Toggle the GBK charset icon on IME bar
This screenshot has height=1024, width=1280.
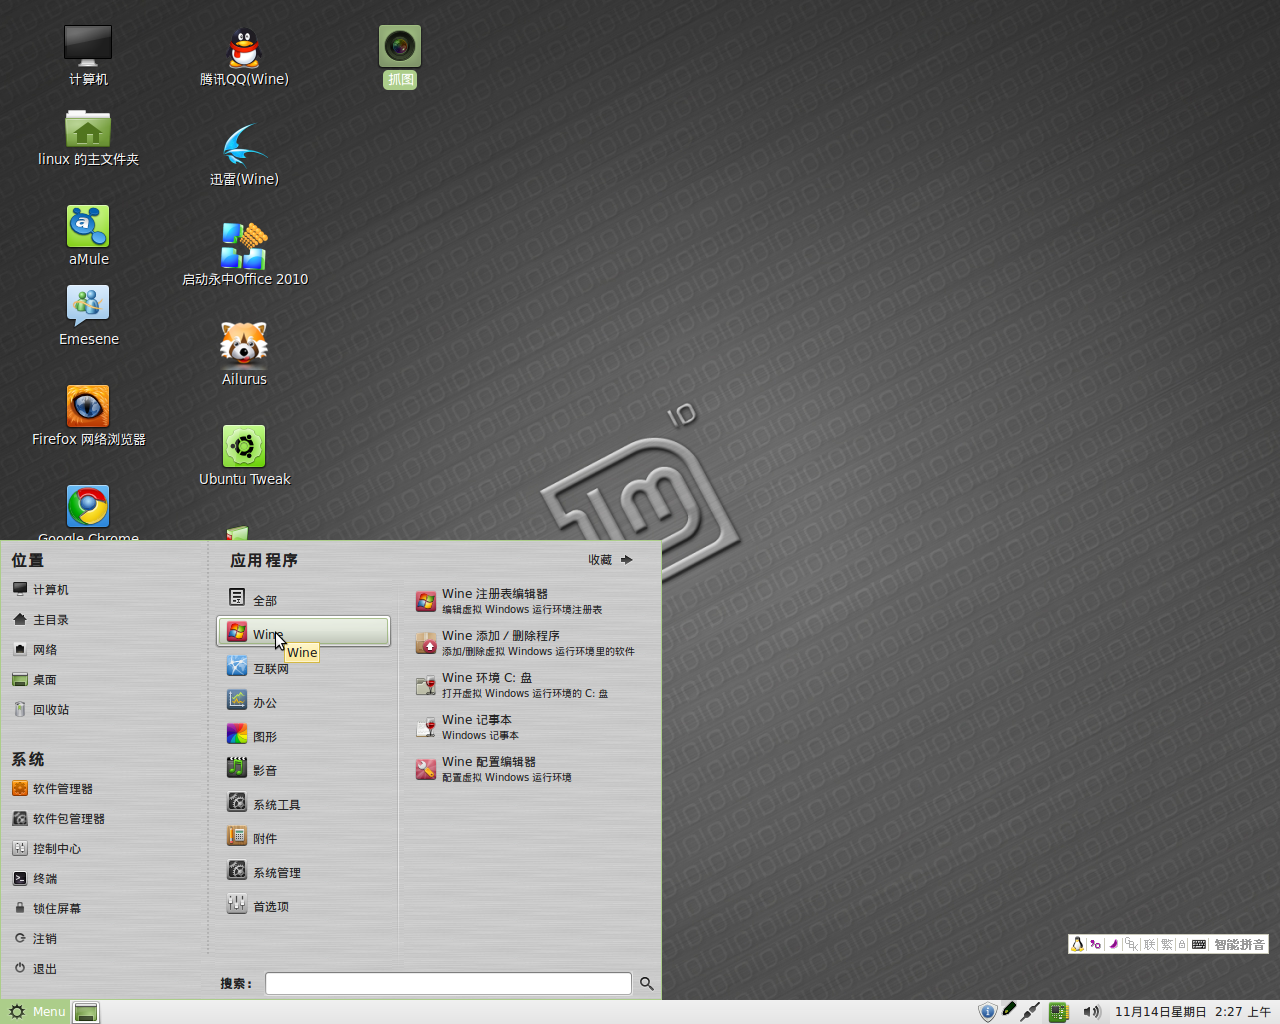point(1131,944)
